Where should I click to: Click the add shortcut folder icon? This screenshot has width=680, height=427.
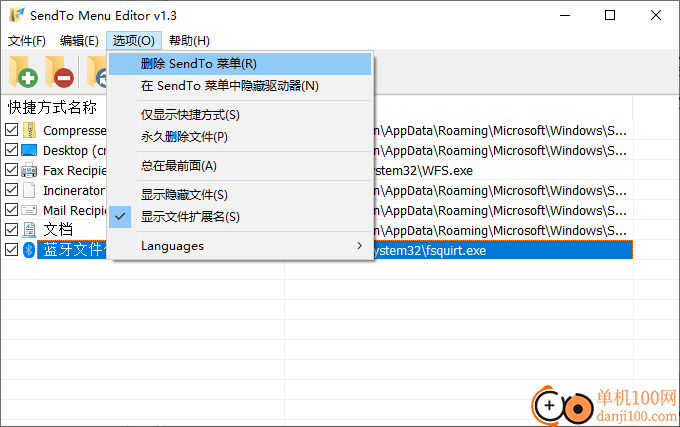[x=23, y=72]
